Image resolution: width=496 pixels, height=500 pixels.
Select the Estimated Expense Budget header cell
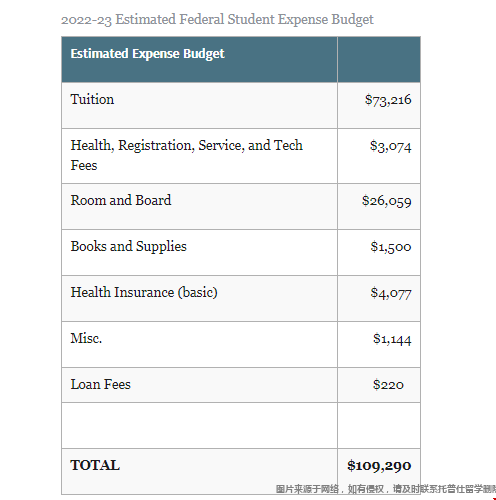(x=199, y=59)
